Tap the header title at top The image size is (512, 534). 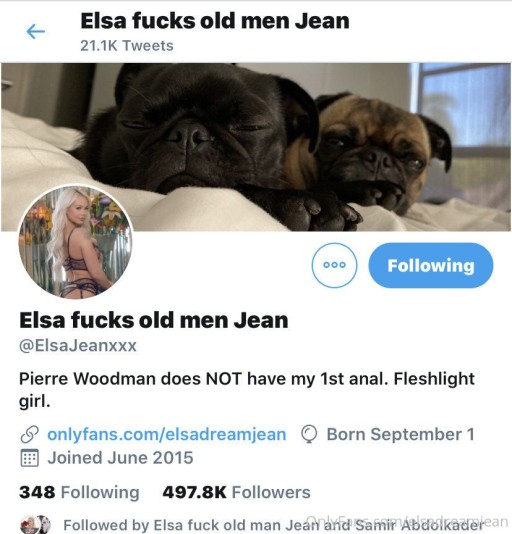[215, 21]
